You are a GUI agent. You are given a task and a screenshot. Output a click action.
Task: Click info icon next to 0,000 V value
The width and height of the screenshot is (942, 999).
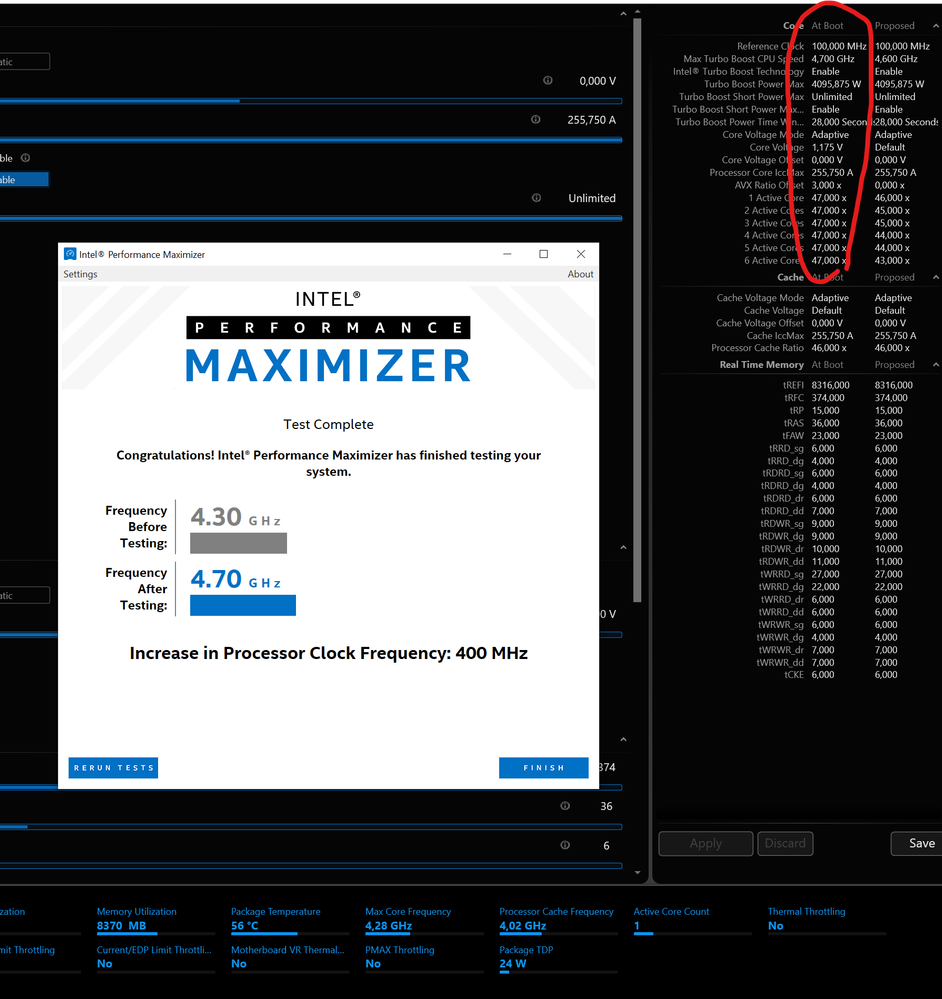pyautogui.click(x=547, y=80)
